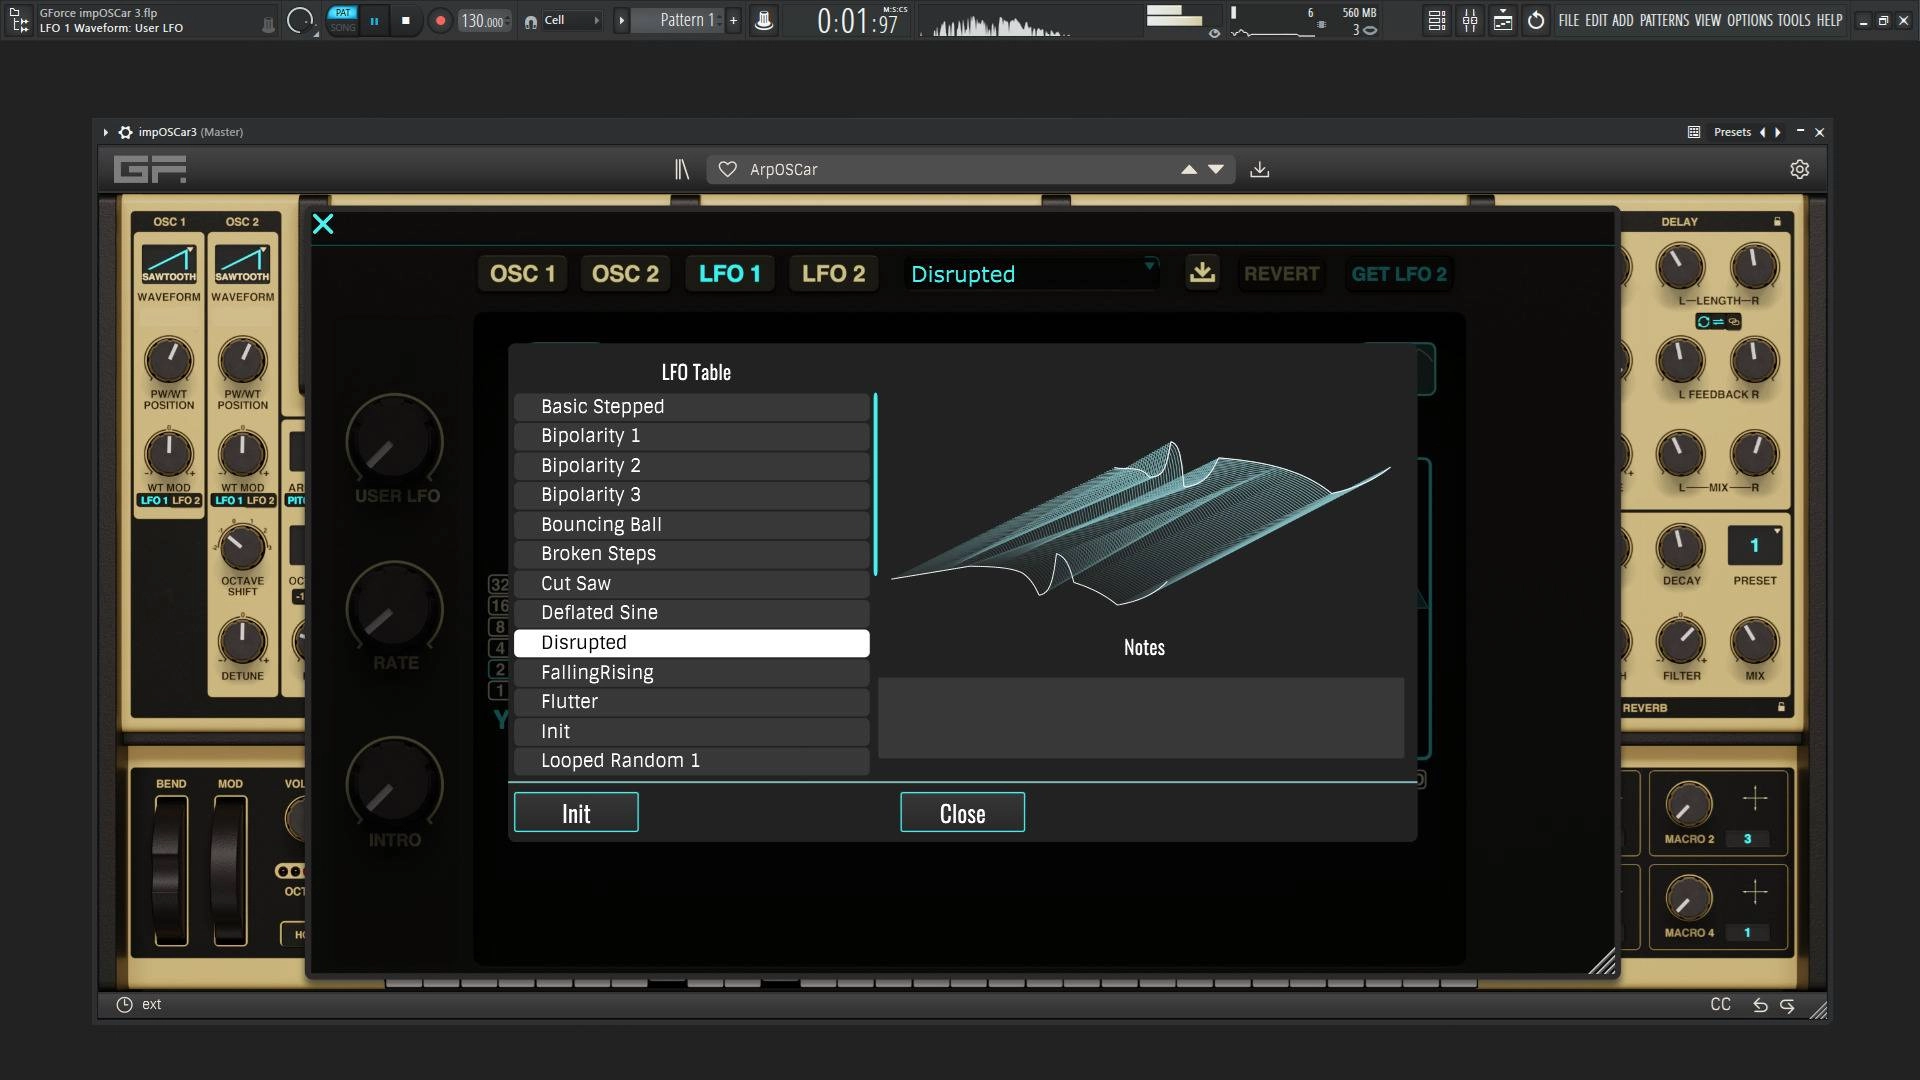Click the delay L FEEDBACK knob
Viewport: 1920px width, 1080px height.
[1680, 360]
